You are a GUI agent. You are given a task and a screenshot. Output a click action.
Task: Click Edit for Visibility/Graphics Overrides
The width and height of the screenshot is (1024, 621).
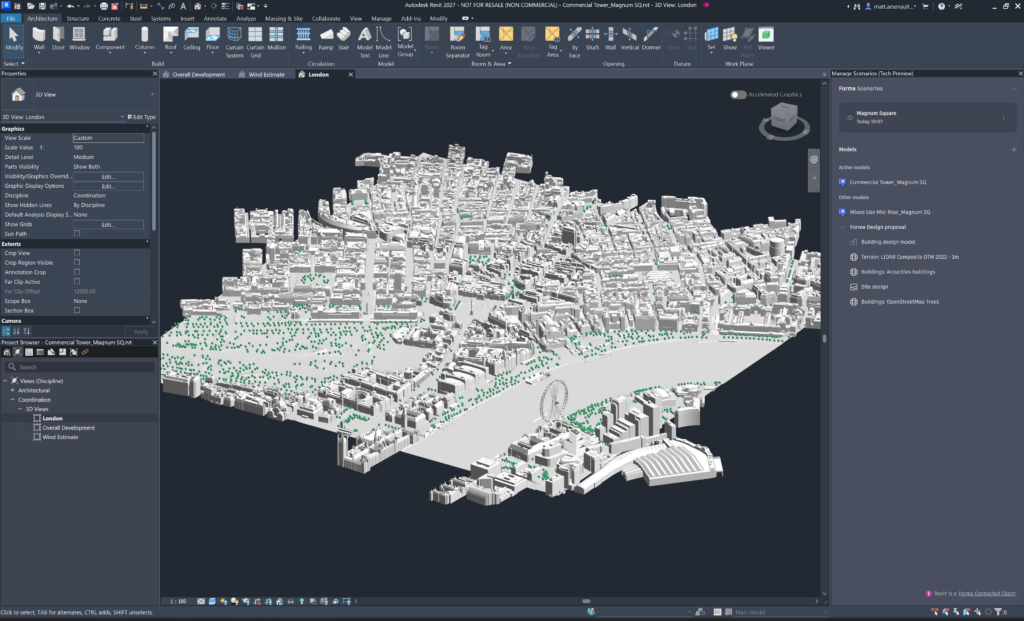coord(108,176)
